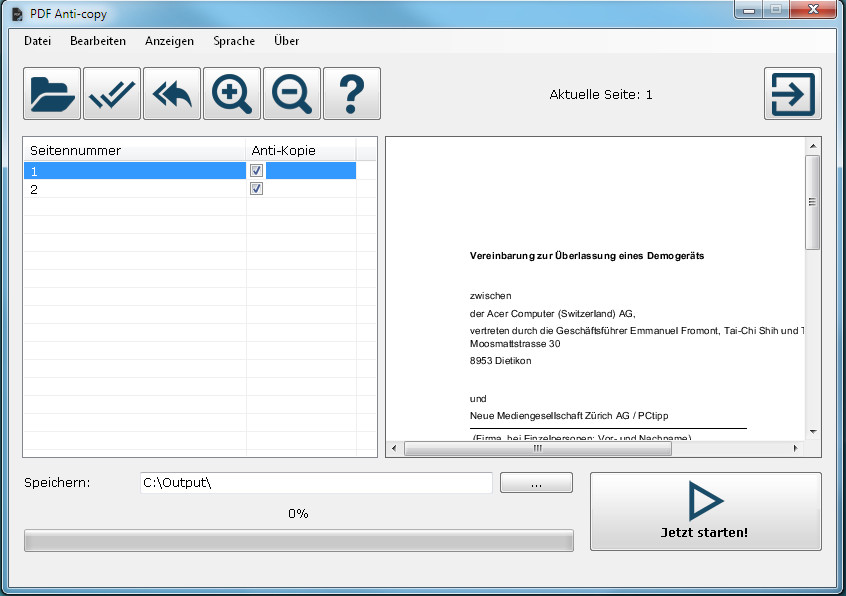Click 'der Acer Computer (Switzerland) AG,' line

[x=552, y=313]
